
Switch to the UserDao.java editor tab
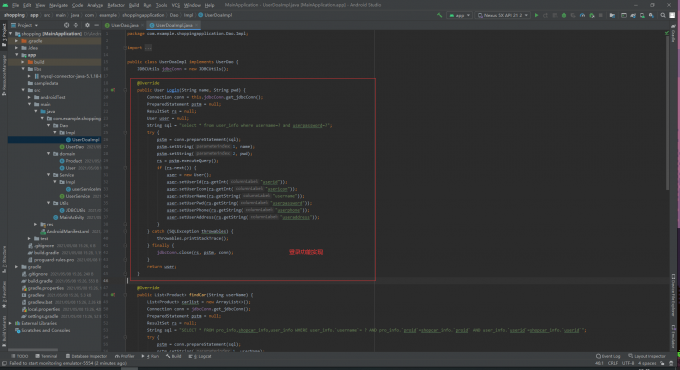pos(124,25)
